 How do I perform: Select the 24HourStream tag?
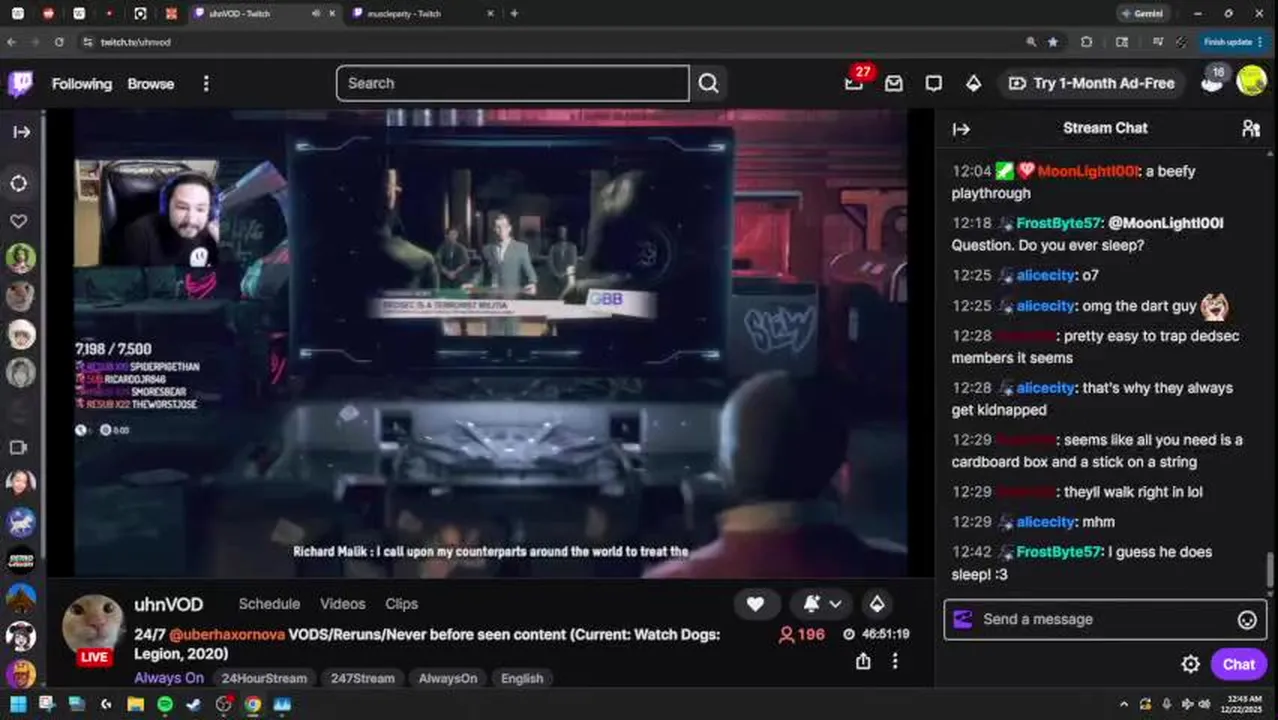pos(265,678)
